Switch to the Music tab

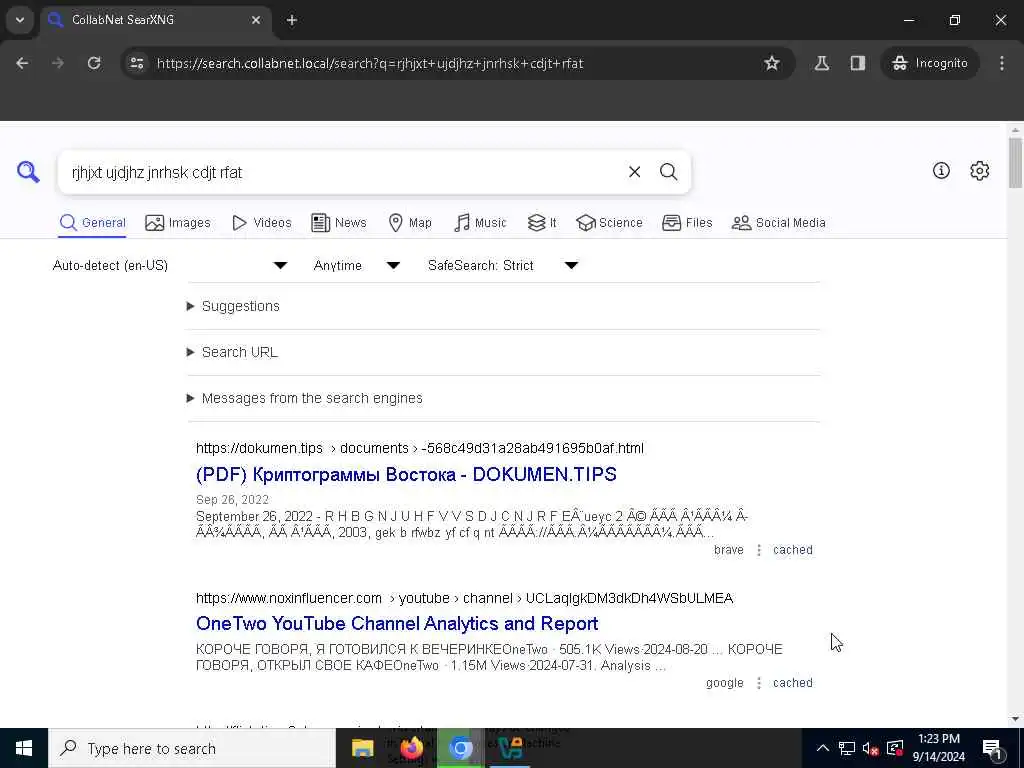tap(480, 223)
